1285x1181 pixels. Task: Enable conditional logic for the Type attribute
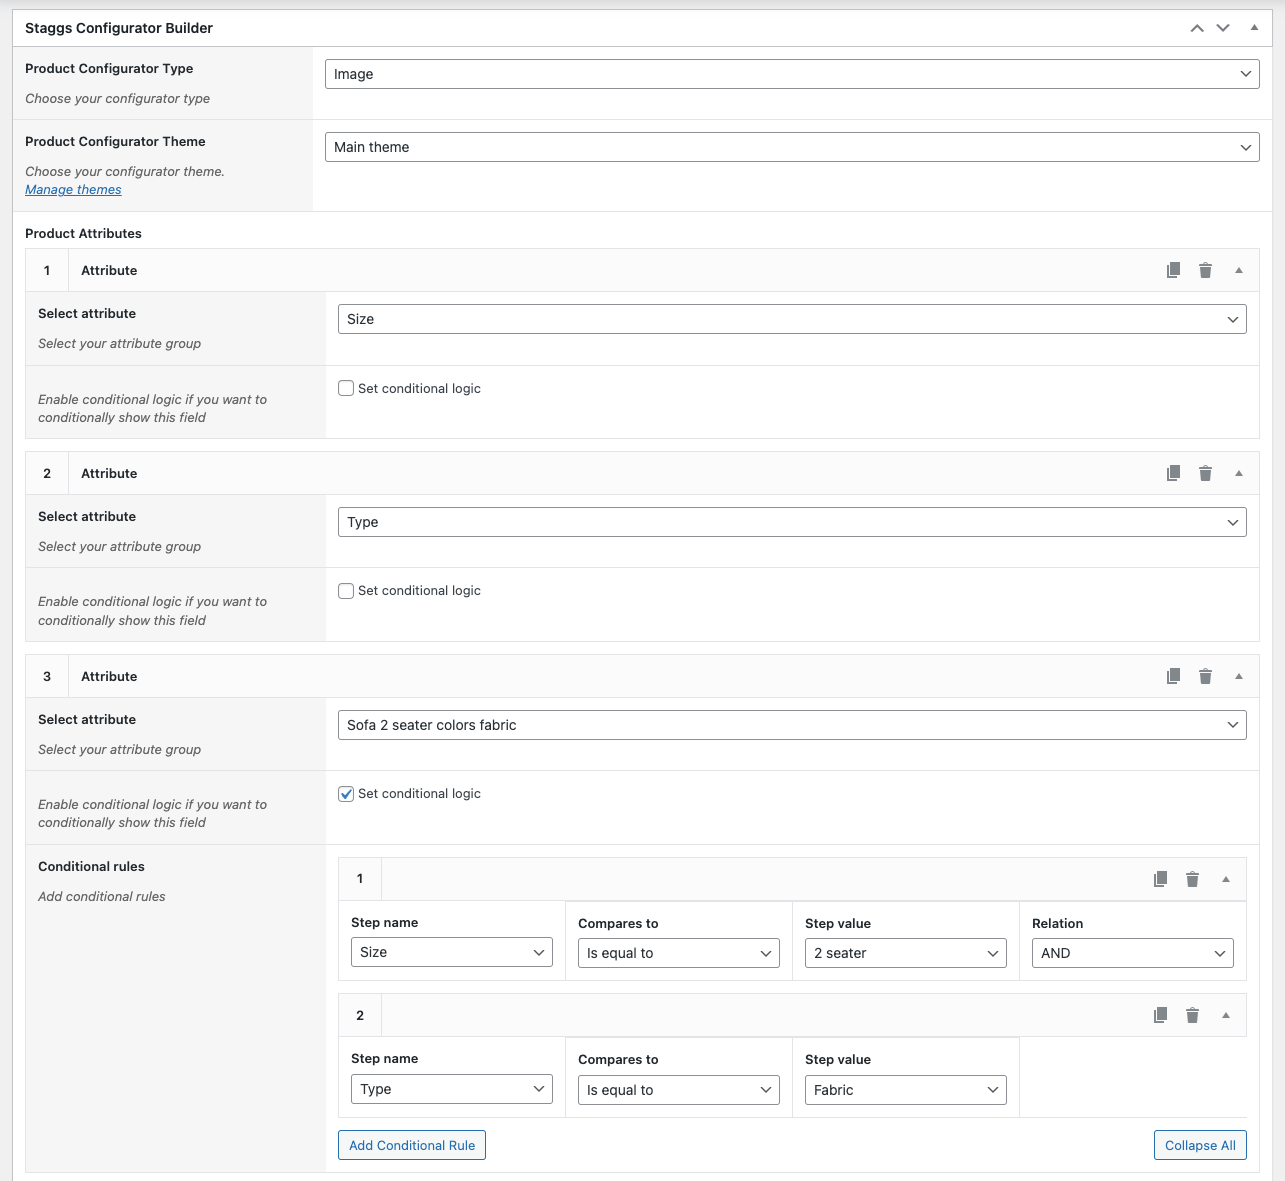click(345, 590)
